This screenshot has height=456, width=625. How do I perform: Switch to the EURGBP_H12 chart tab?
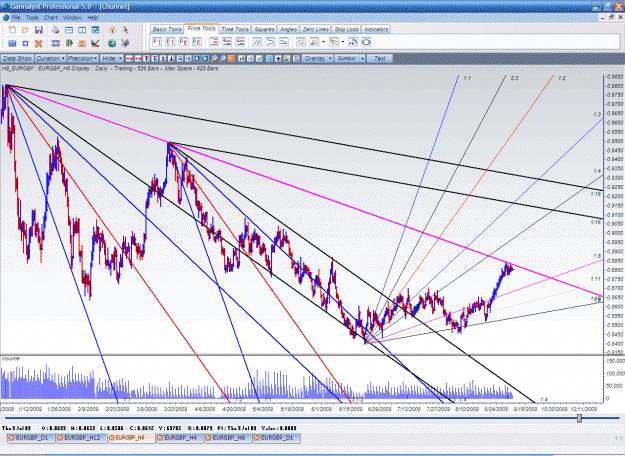82,438
